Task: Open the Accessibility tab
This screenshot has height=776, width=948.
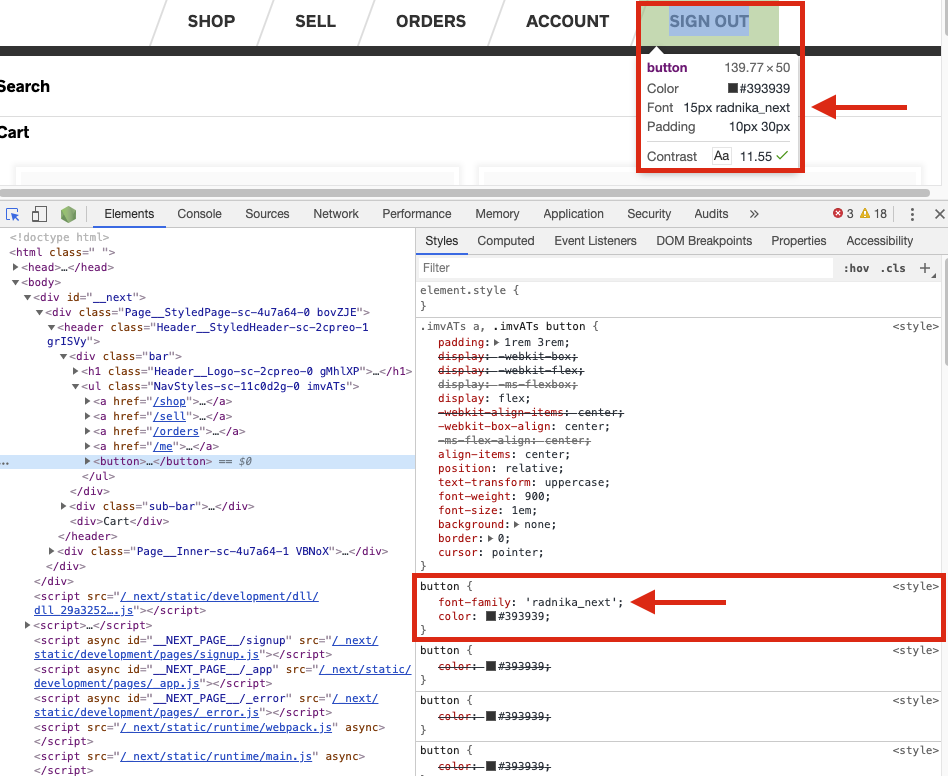Action: pyautogui.click(x=880, y=241)
